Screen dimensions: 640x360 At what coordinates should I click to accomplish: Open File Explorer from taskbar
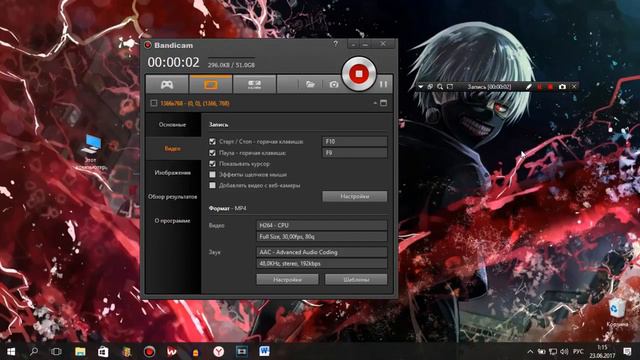[x=80, y=351]
